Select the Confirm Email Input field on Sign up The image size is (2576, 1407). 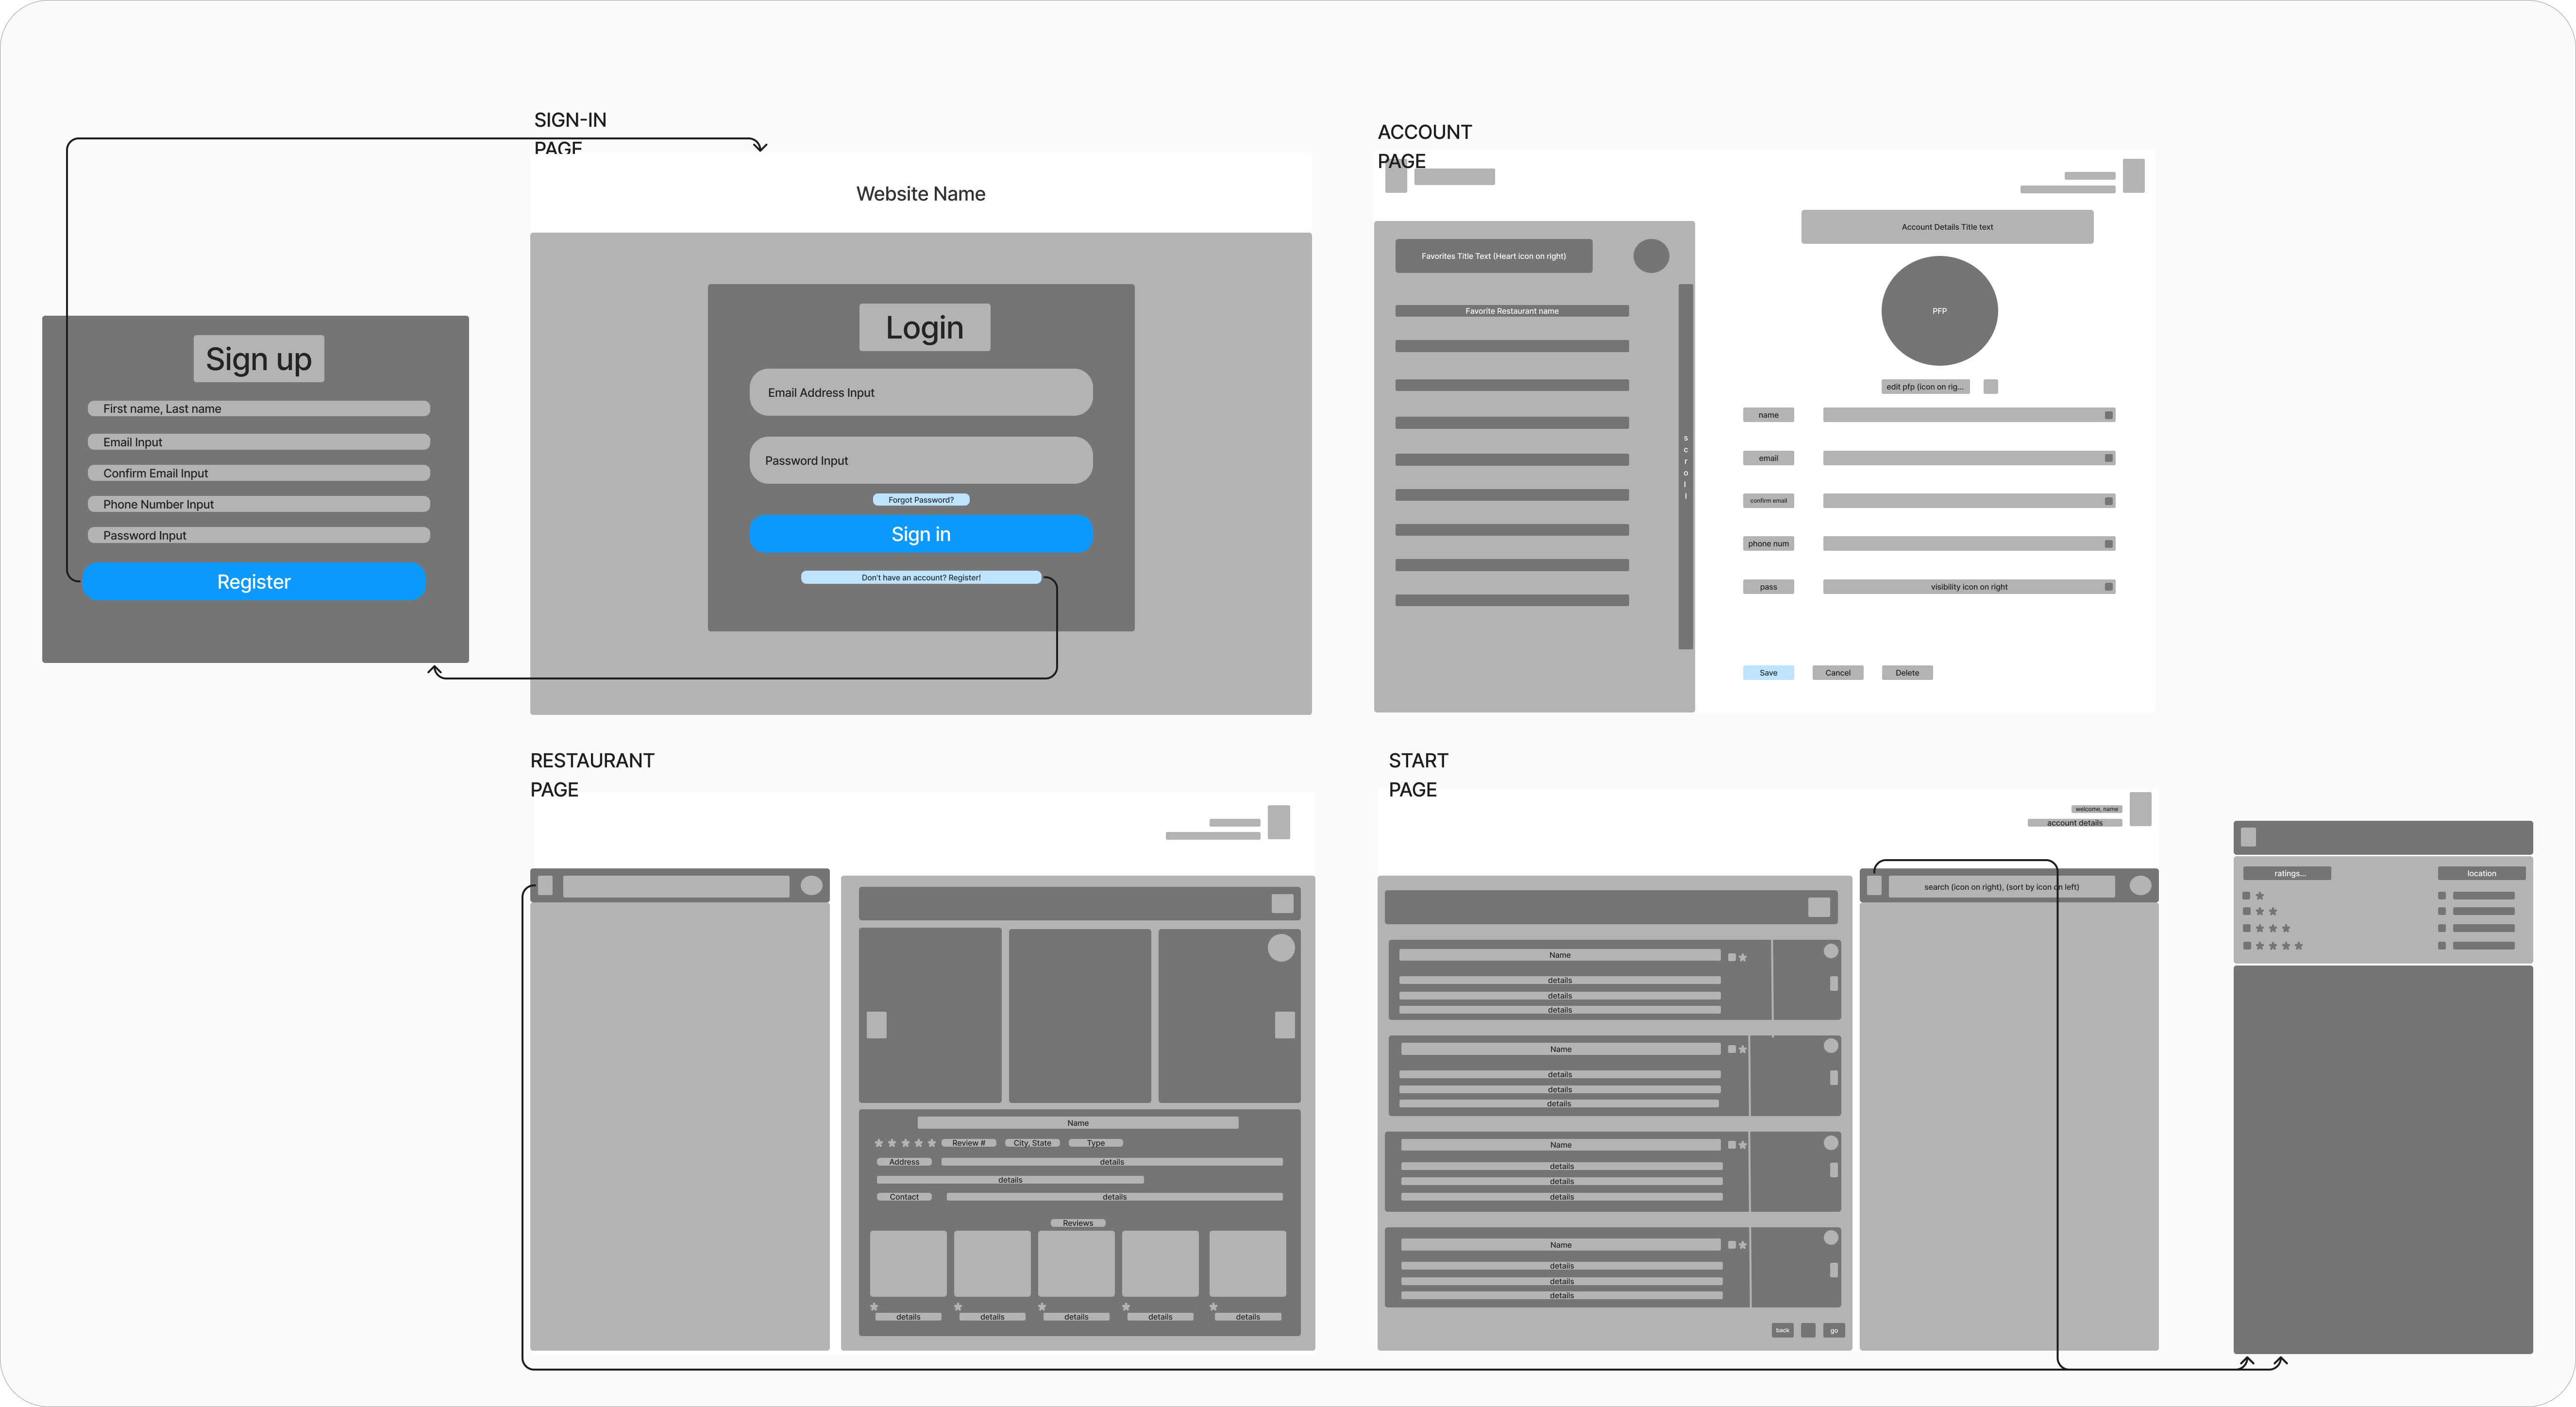(x=259, y=473)
